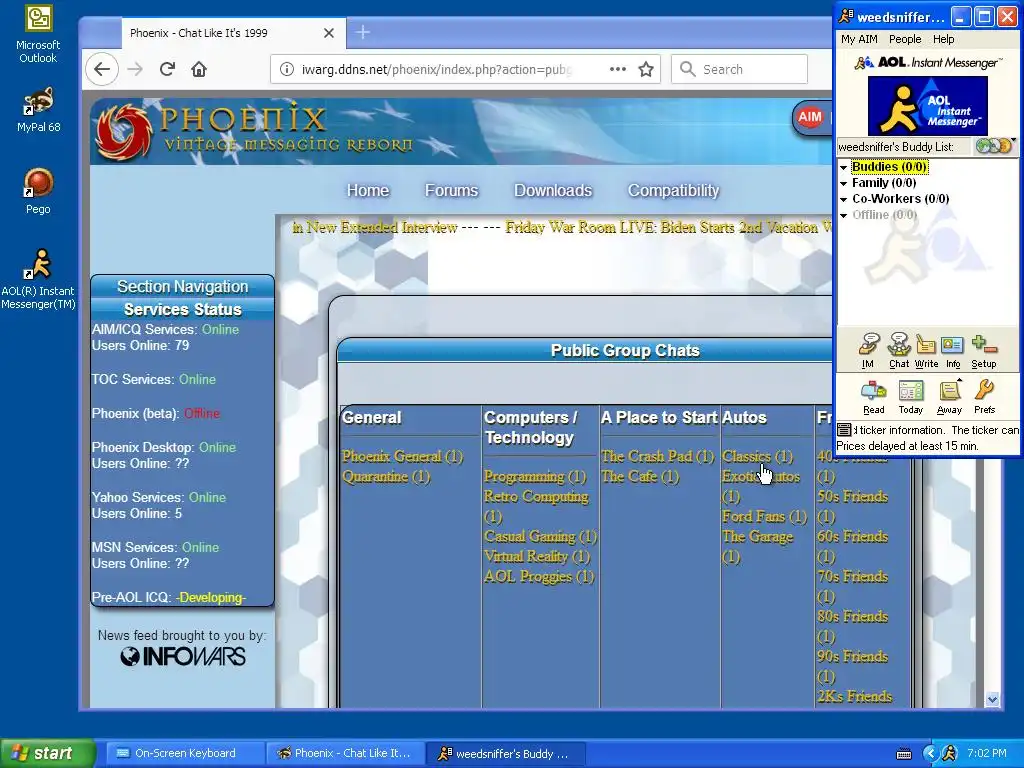1024x768 pixels.
Task: Open a new browser tab
Action: 363,32
